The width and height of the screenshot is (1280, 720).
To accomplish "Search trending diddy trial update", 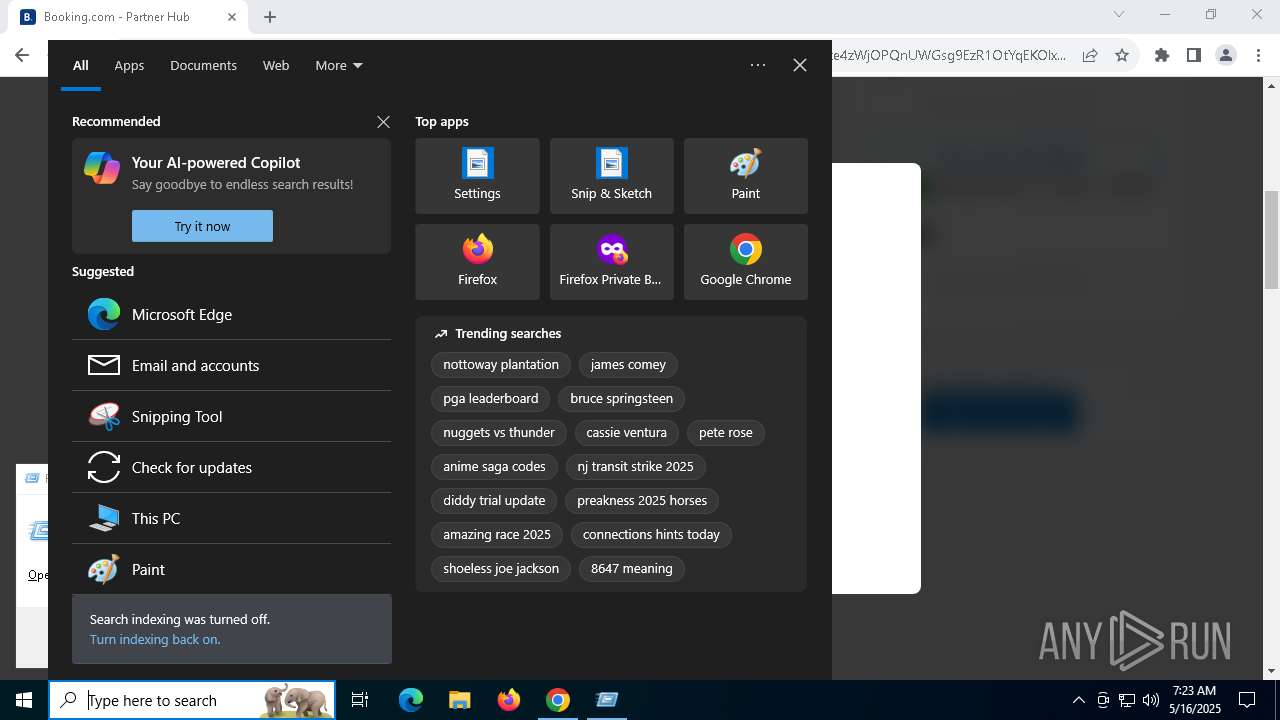I will (494, 500).
